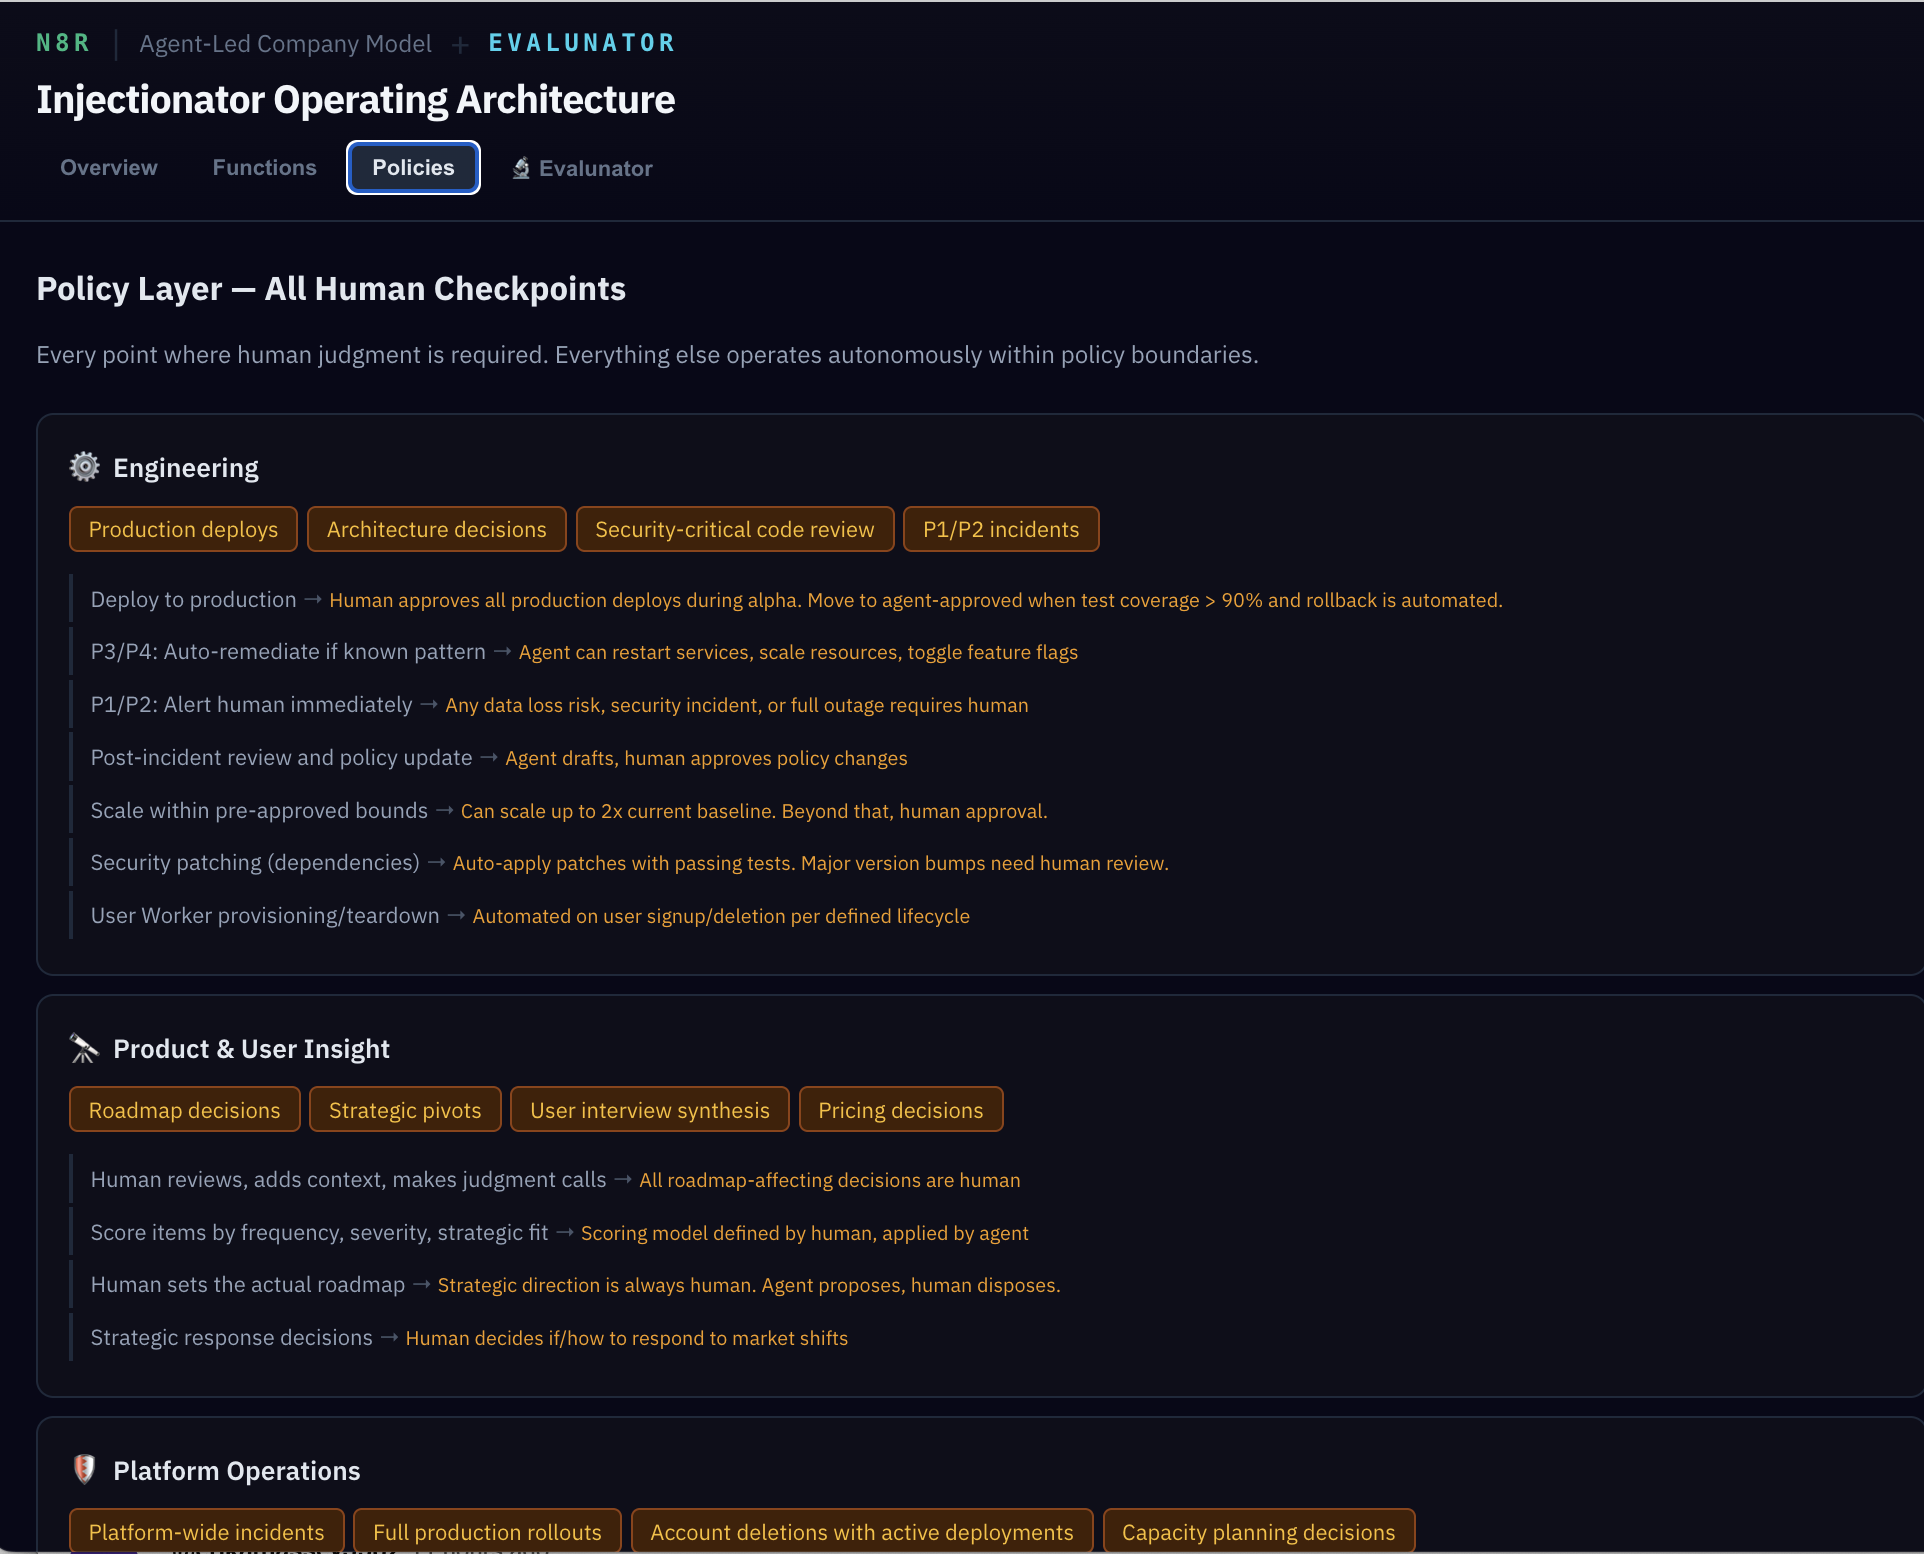The height and width of the screenshot is (1554, 1924).
Task: Click the Agent-Led Company Model label
Action: click(285, 44)
